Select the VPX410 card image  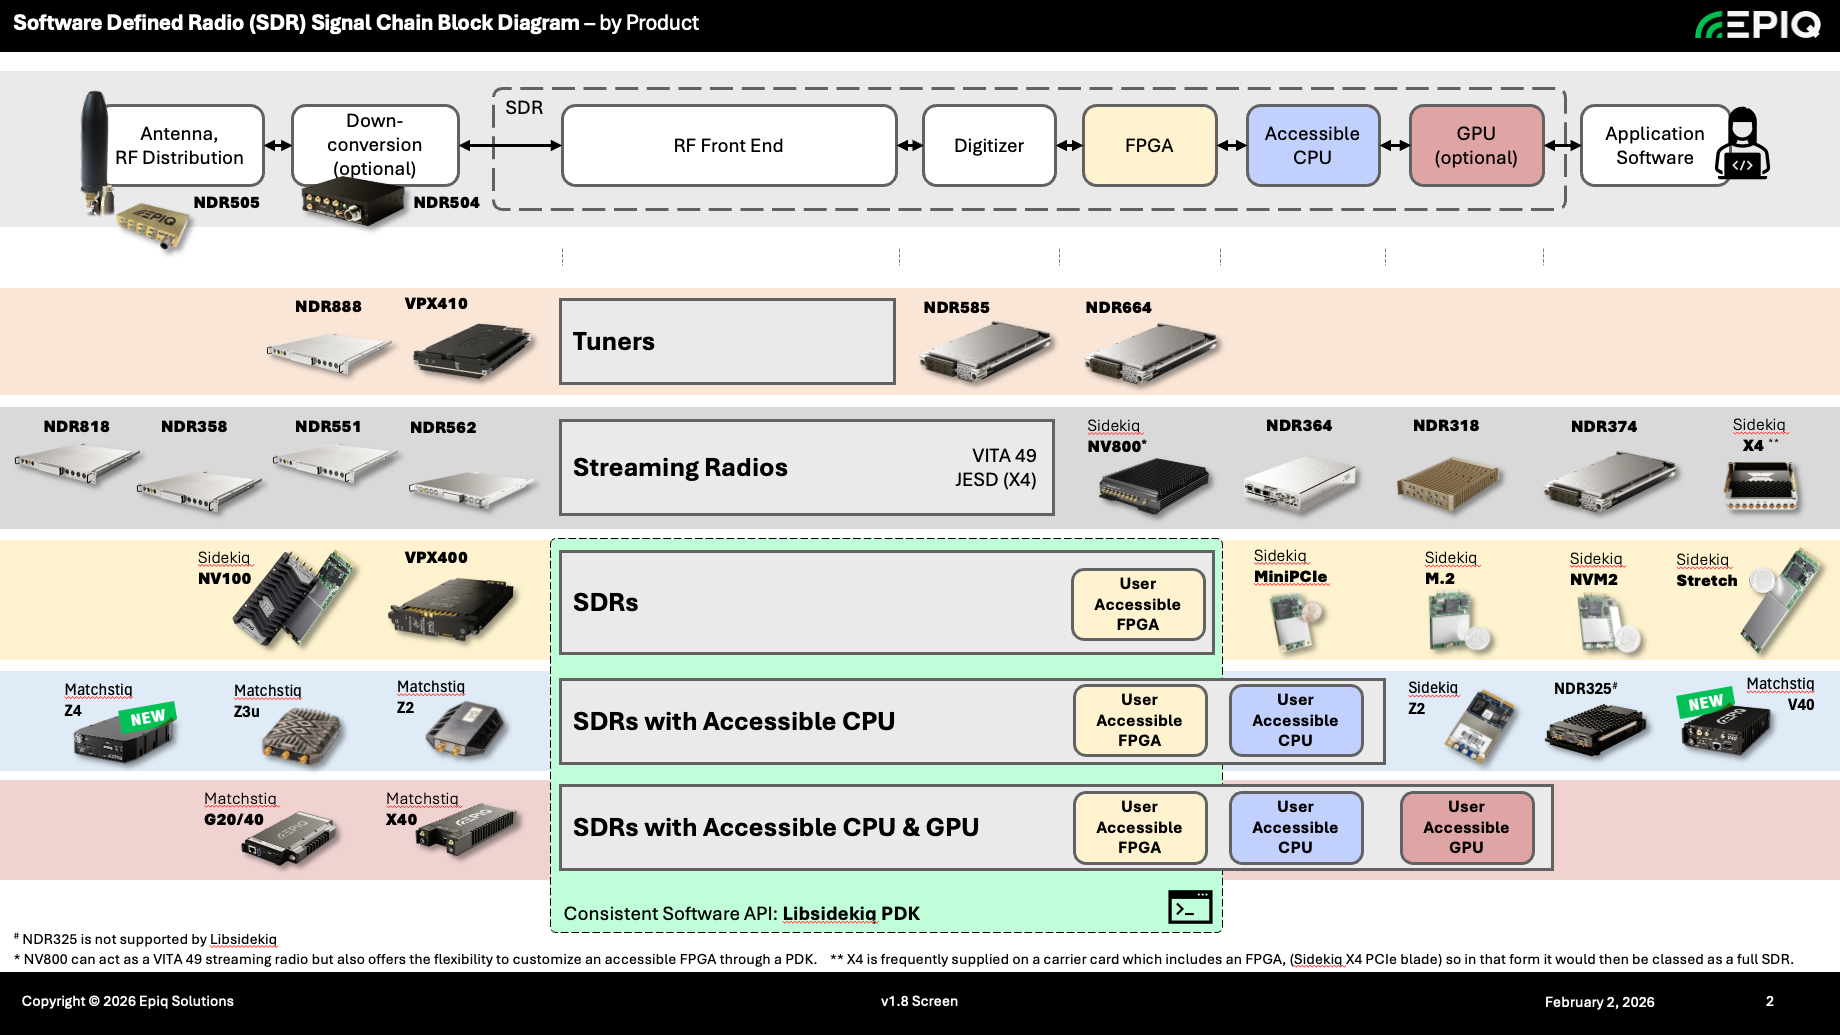pyautogui.click(x=472, y=349)
